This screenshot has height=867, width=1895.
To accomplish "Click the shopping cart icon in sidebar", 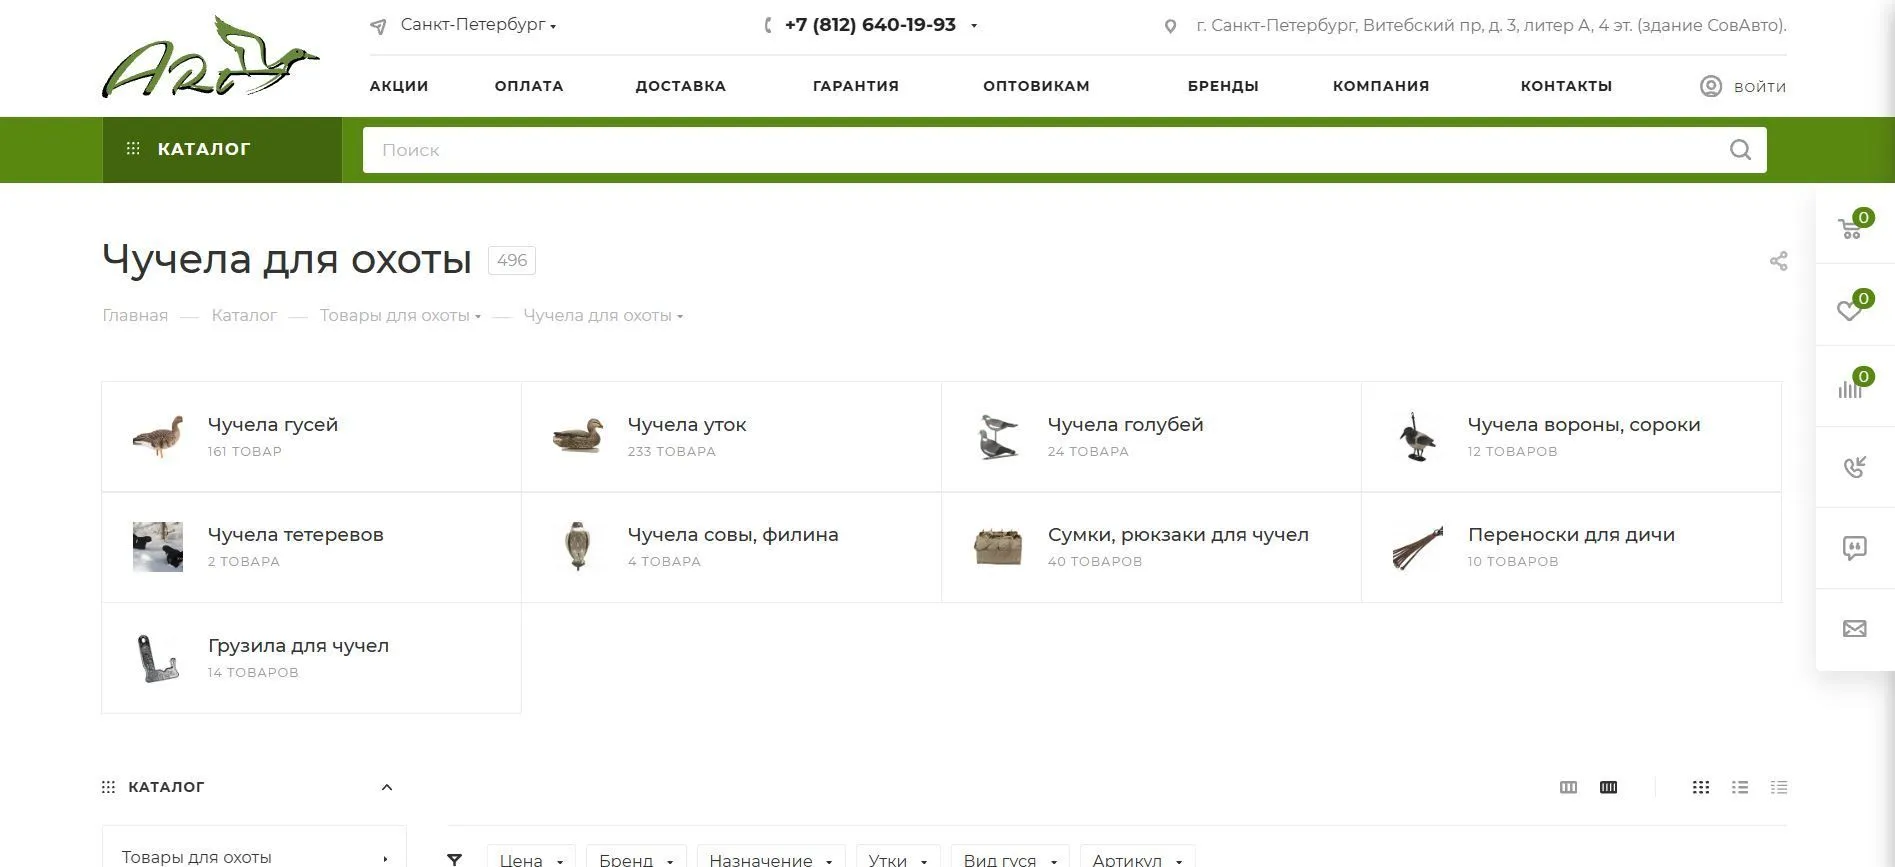I will click(1851, 228).
